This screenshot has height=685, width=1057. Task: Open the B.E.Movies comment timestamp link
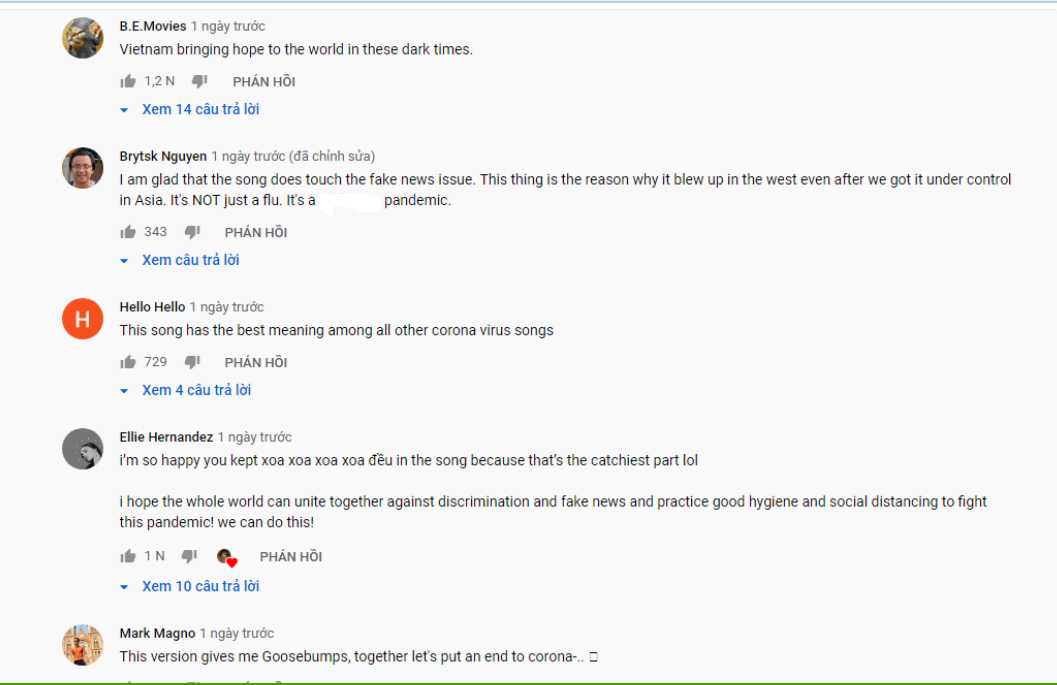tap(228, 26)
